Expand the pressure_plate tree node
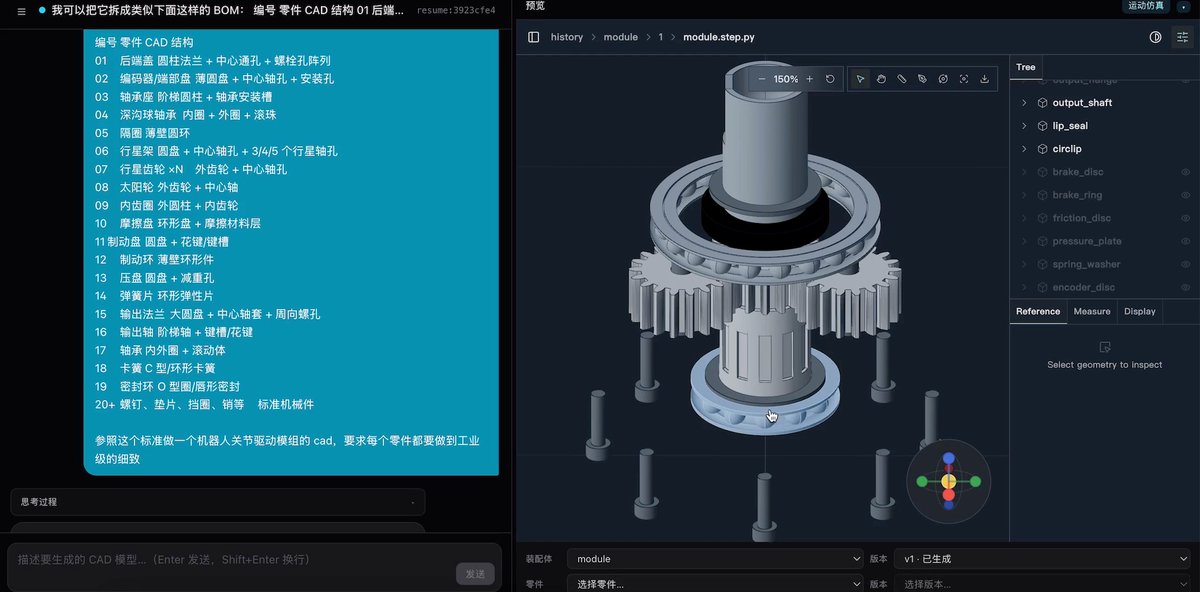 pos(1024,241)
